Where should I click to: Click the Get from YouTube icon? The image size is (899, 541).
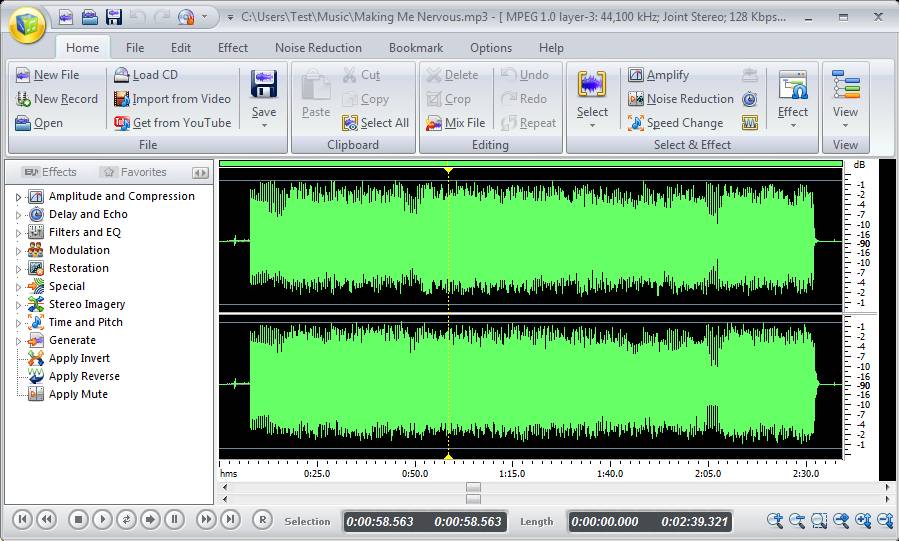tap(121, 123)
